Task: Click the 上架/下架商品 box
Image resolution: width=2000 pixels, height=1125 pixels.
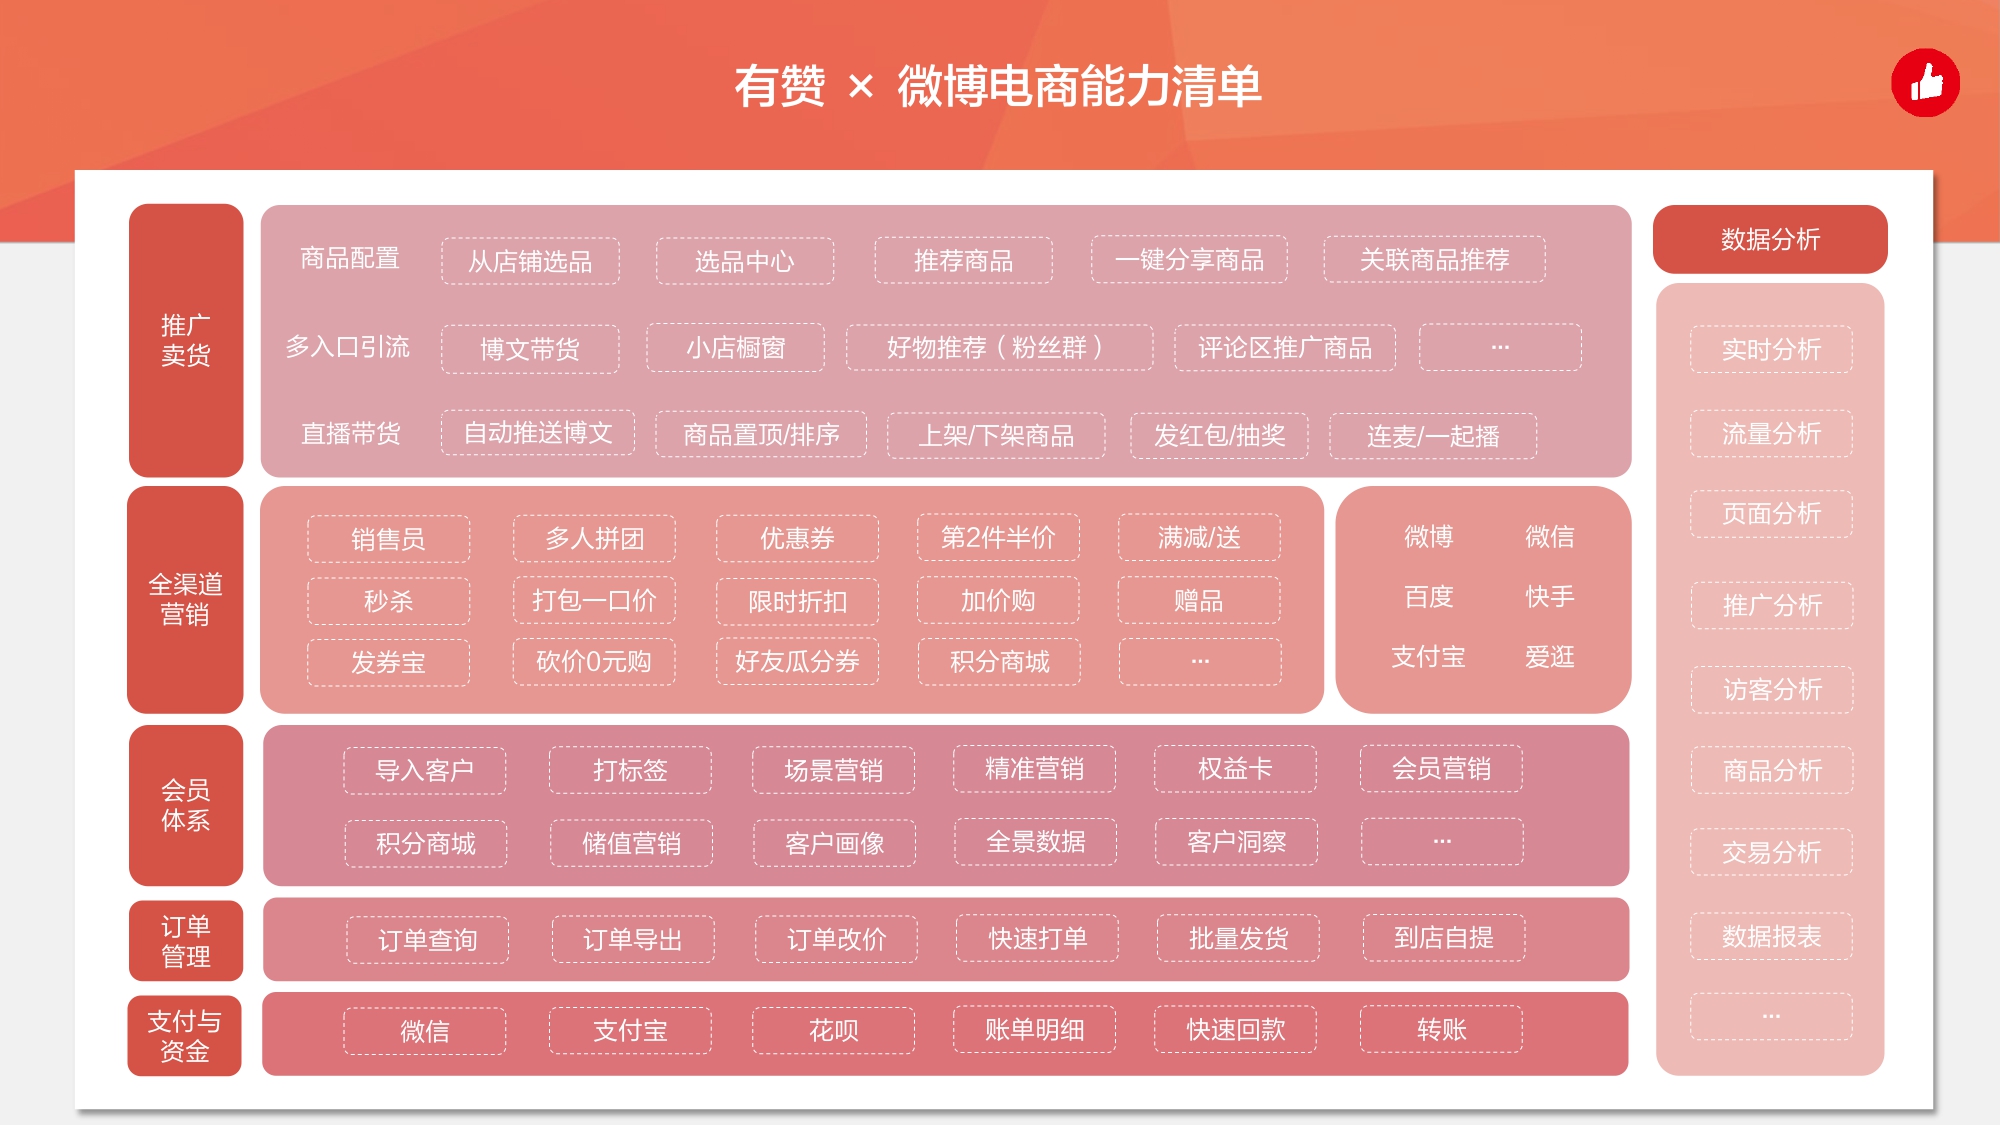Action: click(996, 435)
